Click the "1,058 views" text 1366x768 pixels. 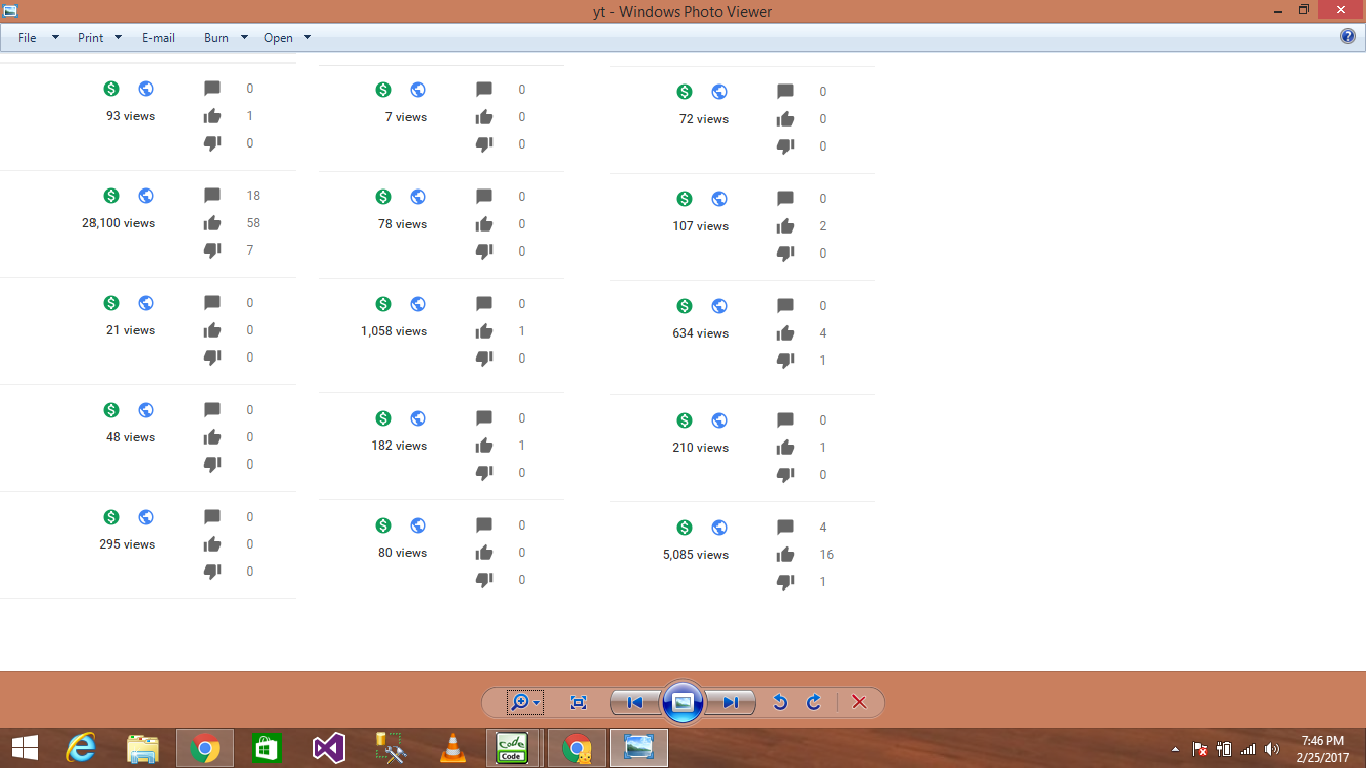394,331
